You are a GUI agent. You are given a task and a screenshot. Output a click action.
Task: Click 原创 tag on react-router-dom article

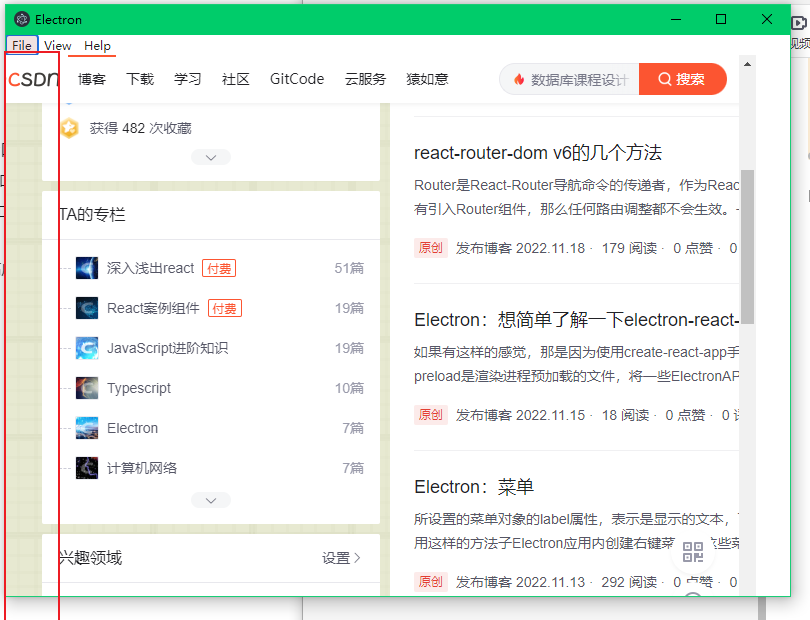(x=430, y=248)
